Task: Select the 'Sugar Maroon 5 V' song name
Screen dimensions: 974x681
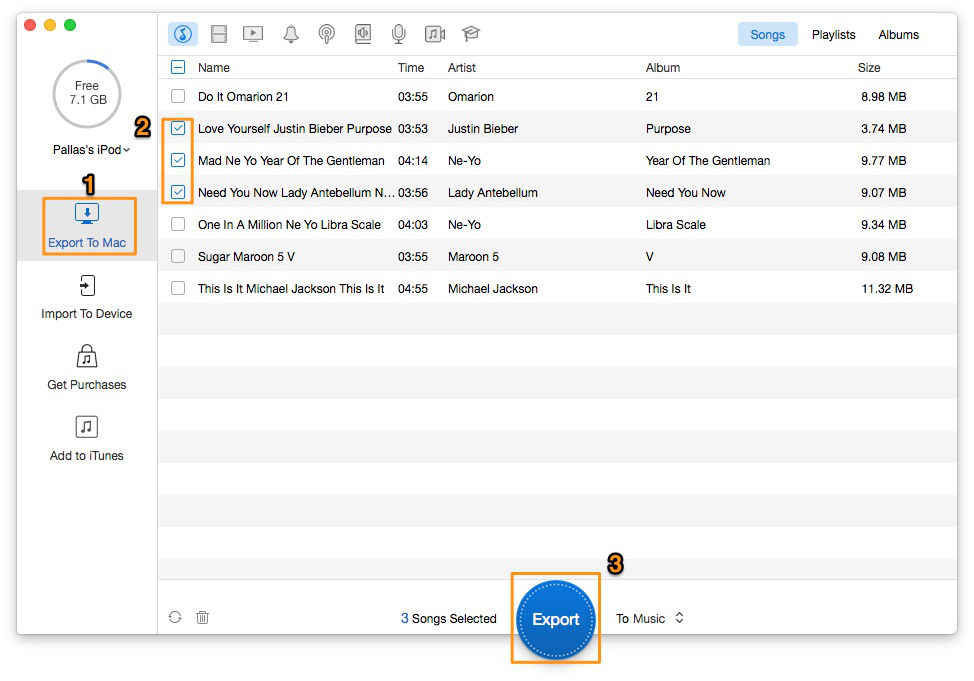Action: [x=246, y=257]
